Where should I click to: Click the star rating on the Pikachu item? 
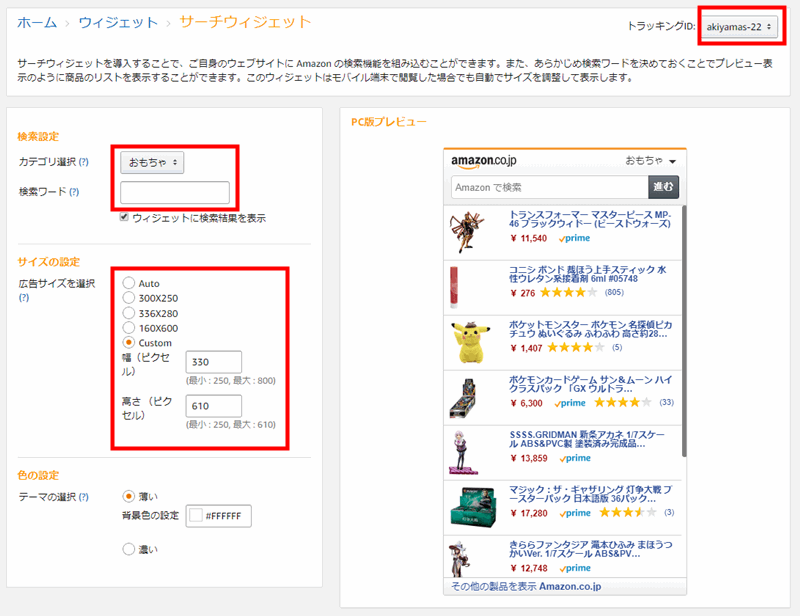point(575,348)
